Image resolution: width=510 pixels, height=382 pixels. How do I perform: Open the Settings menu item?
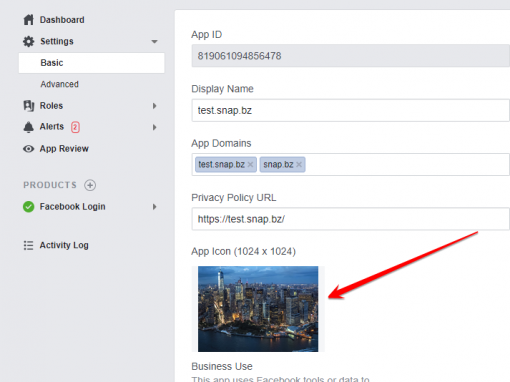pyautogui.click(x=57, y=41)
